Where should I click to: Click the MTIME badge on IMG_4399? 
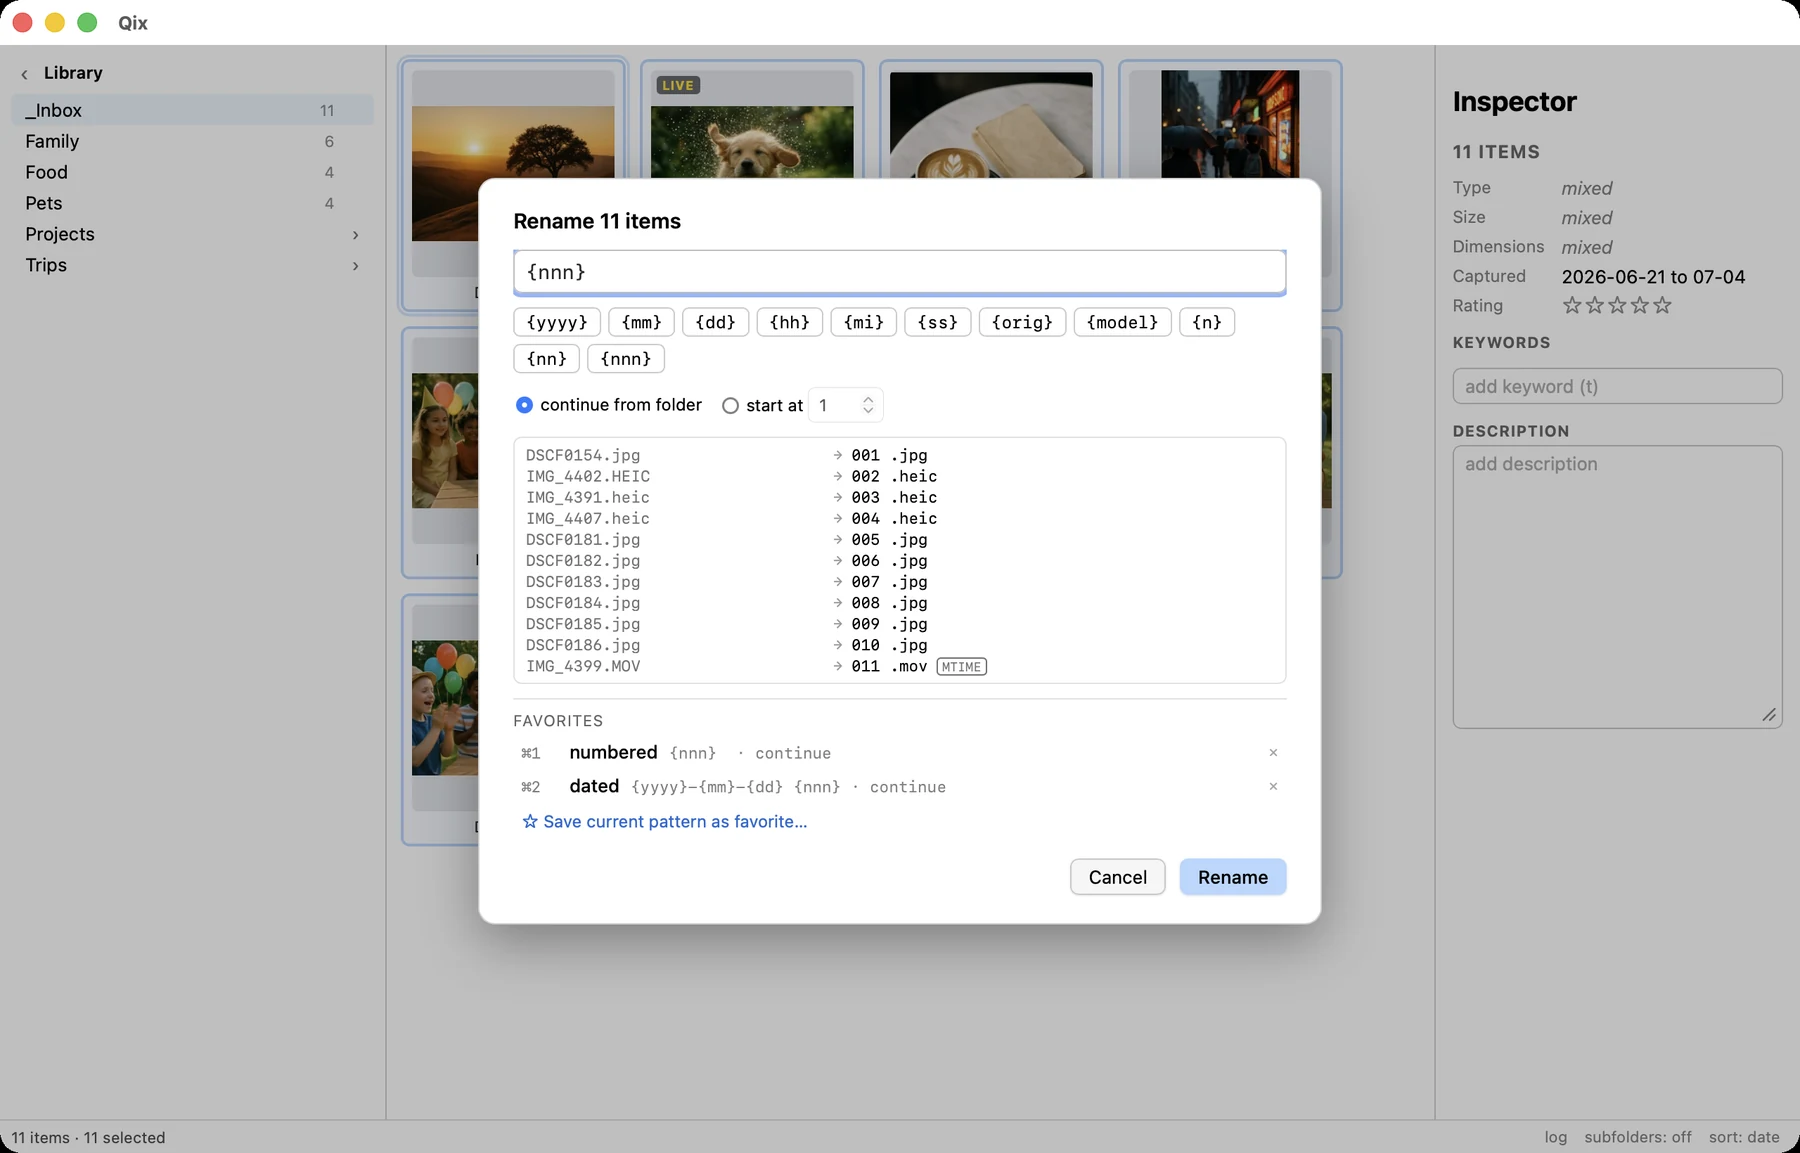(x=961, y=667)
